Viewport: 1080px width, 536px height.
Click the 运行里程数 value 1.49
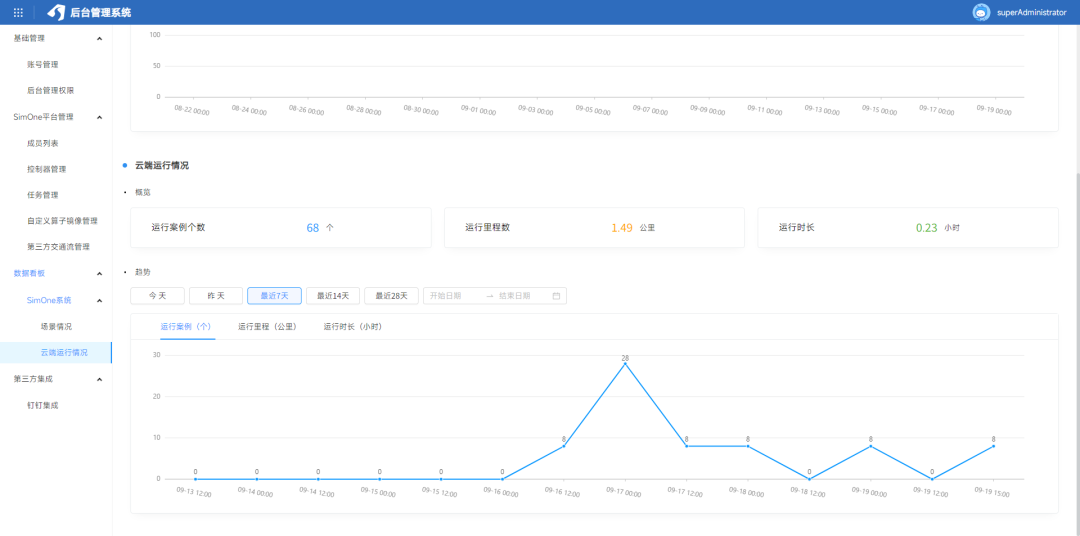pyautogui.click(x=622, y=228)
